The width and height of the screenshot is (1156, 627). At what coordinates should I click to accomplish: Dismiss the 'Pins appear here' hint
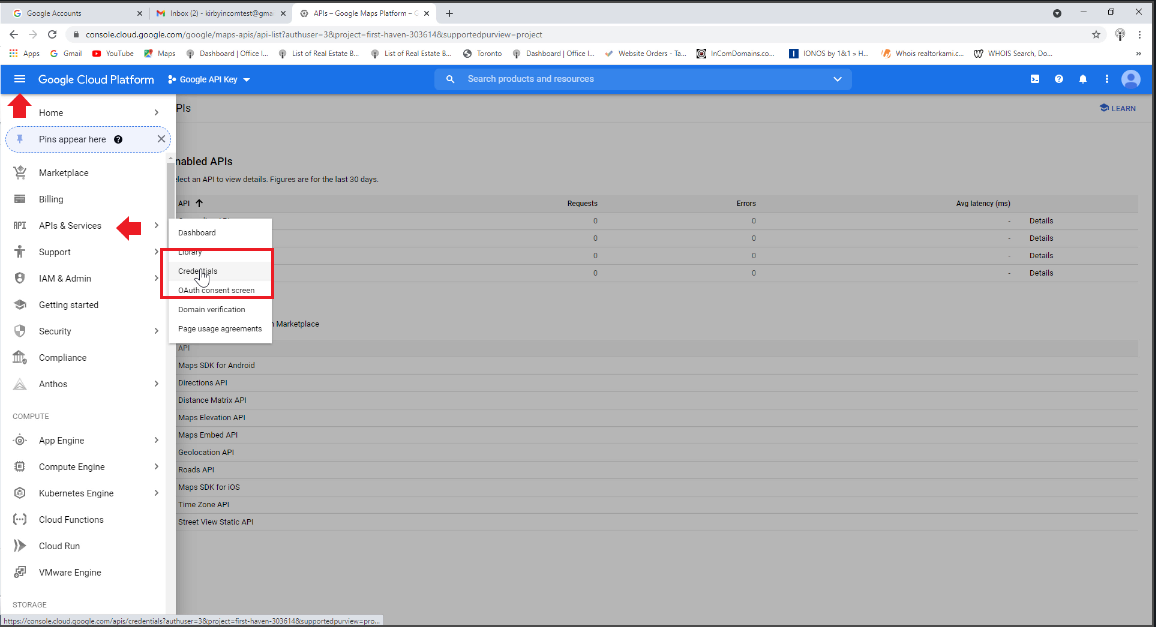[x=161, y=139]
